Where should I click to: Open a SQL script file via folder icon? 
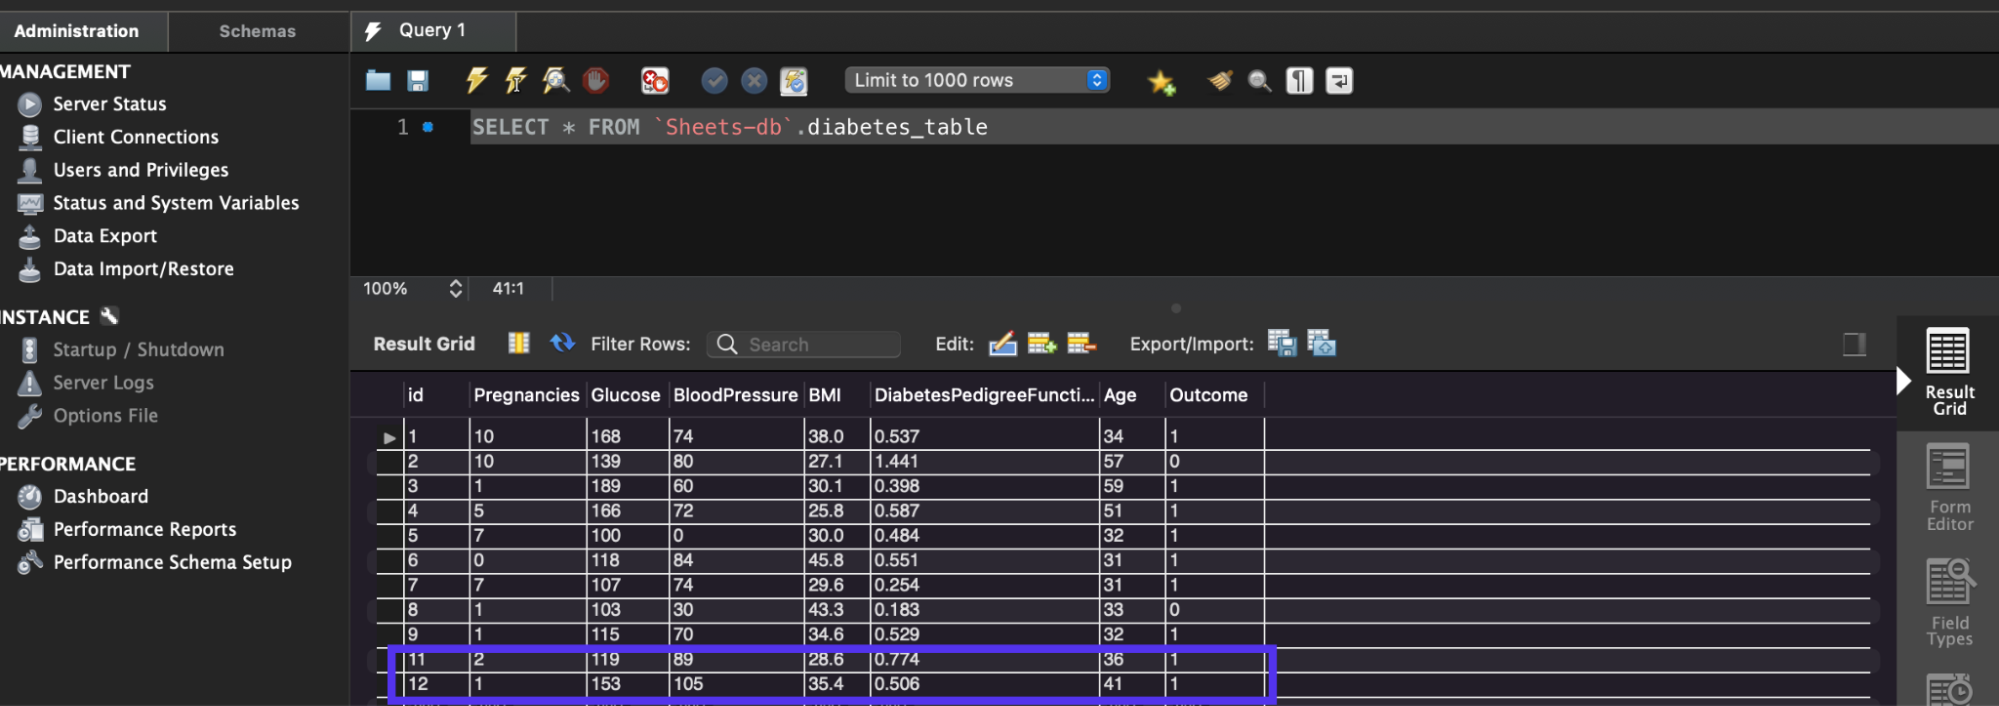[378, 81]
